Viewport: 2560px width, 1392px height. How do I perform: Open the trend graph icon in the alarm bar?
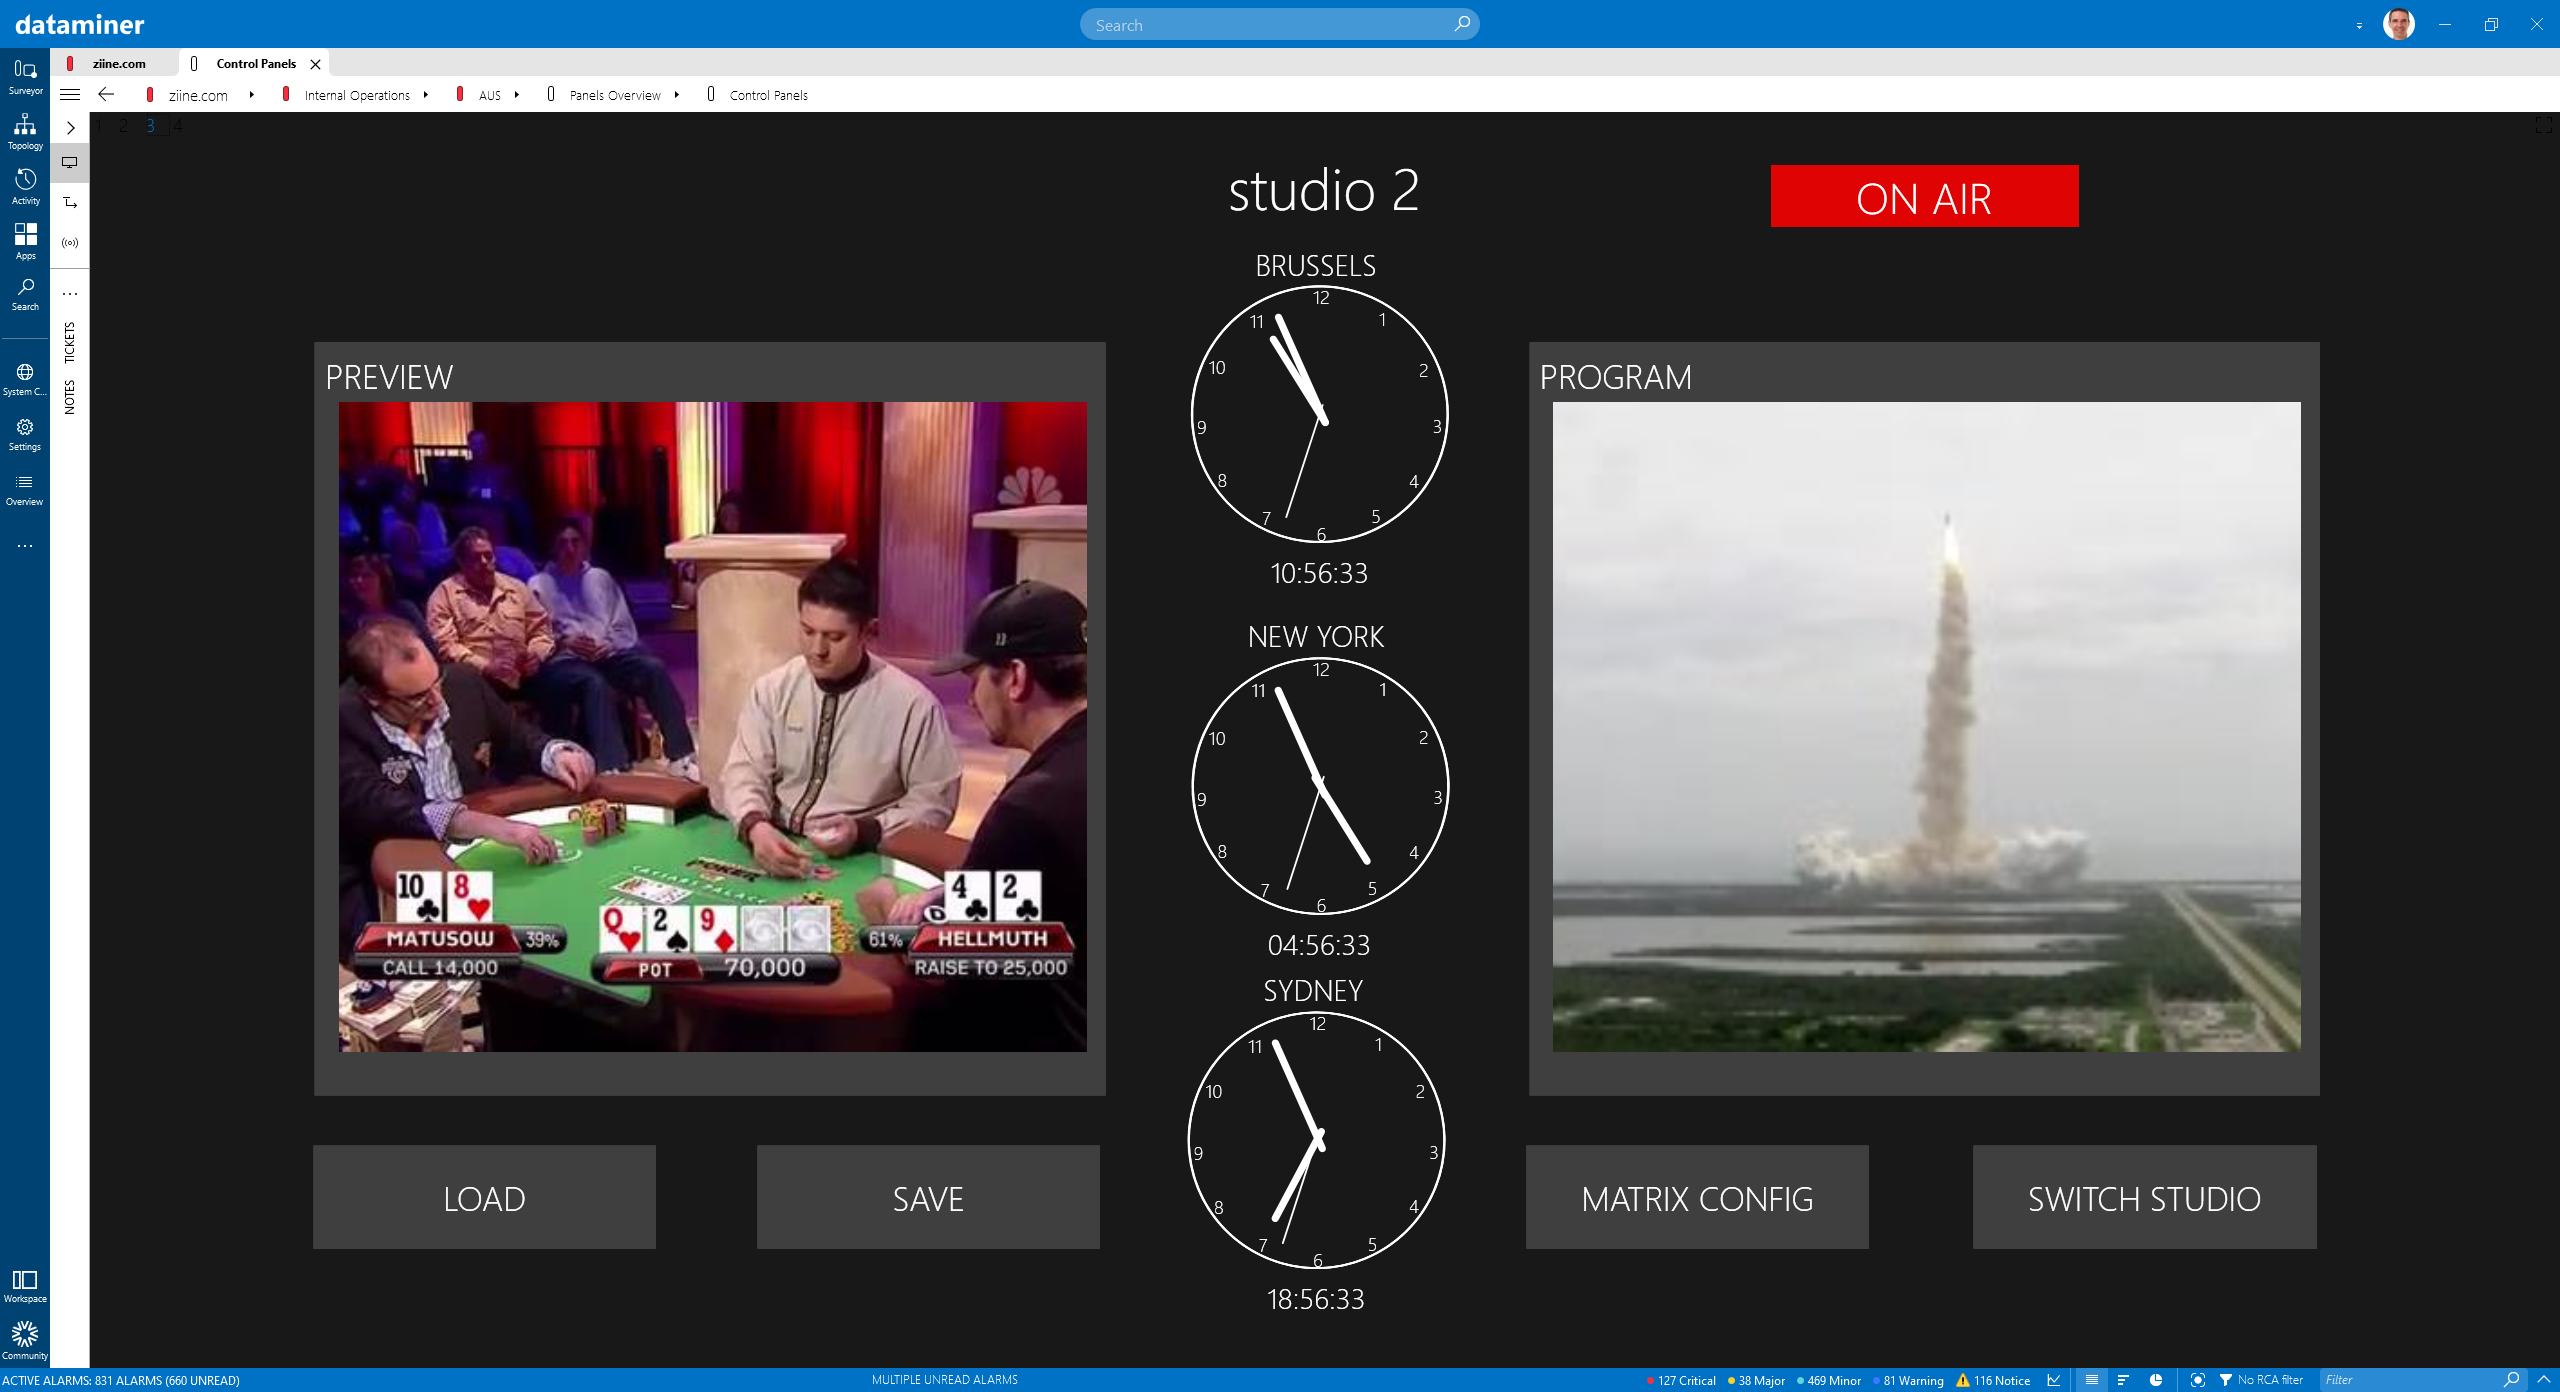click(x=2054, y=1380)
